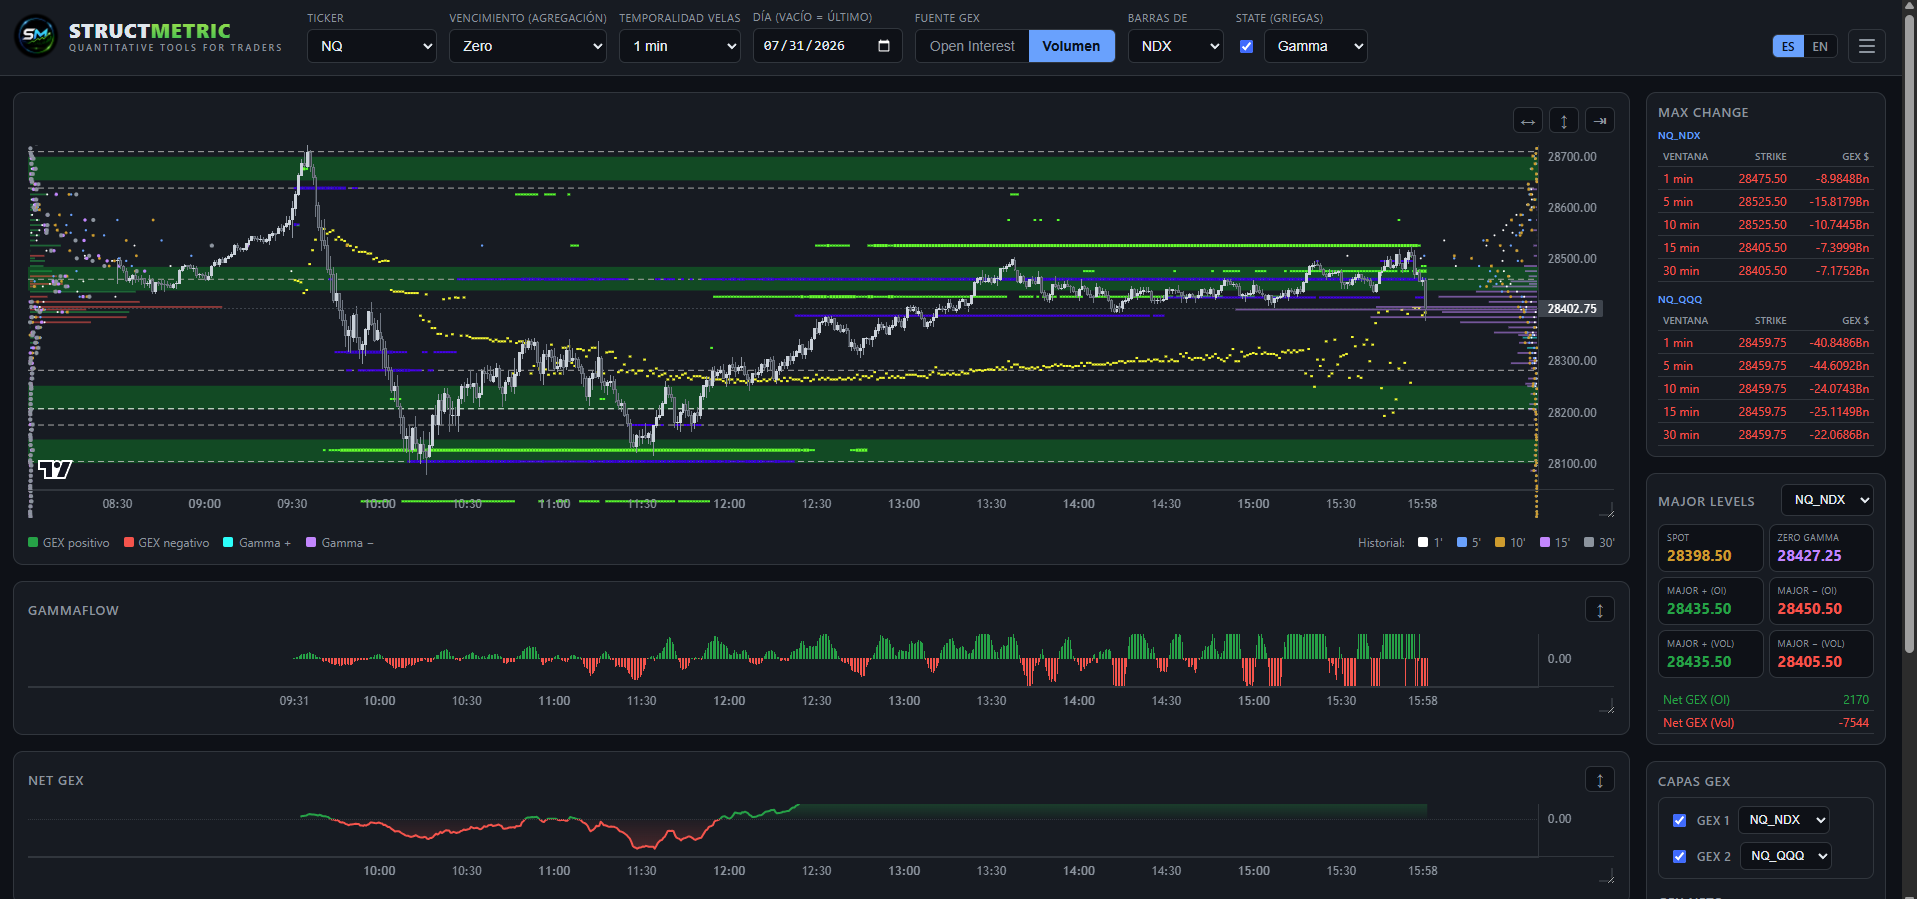1917x899 pixels.
Task: Open the GEX 1 source dropdown
Action: pos(1784,820)
